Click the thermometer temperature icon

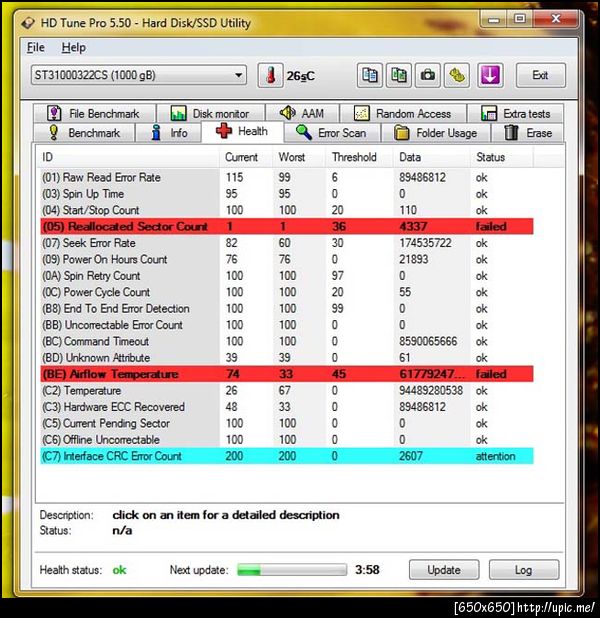(270, 75)
